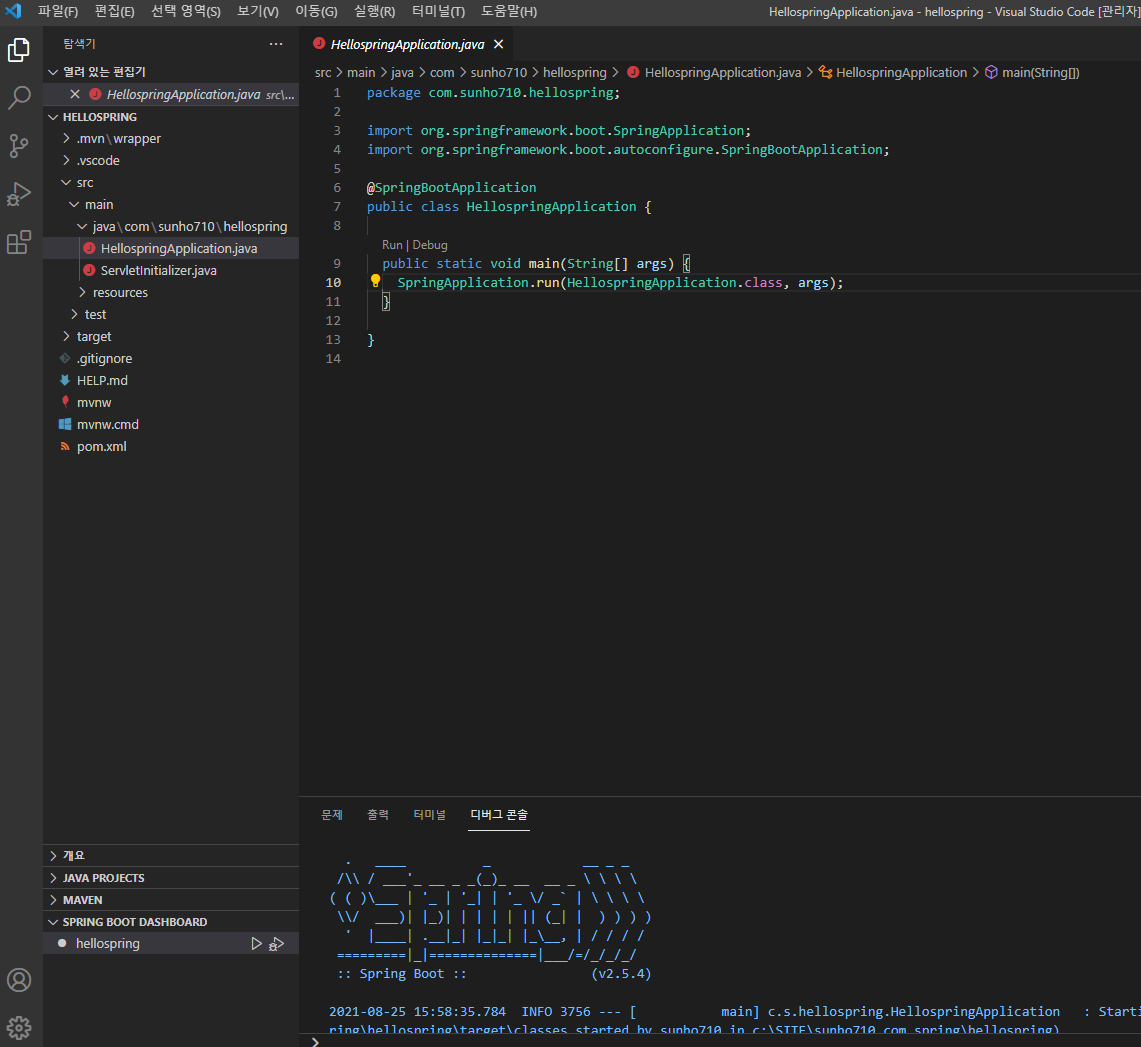Collapse the src folder
This screenshot has height=1047, width=1141.
pos(85,183)
